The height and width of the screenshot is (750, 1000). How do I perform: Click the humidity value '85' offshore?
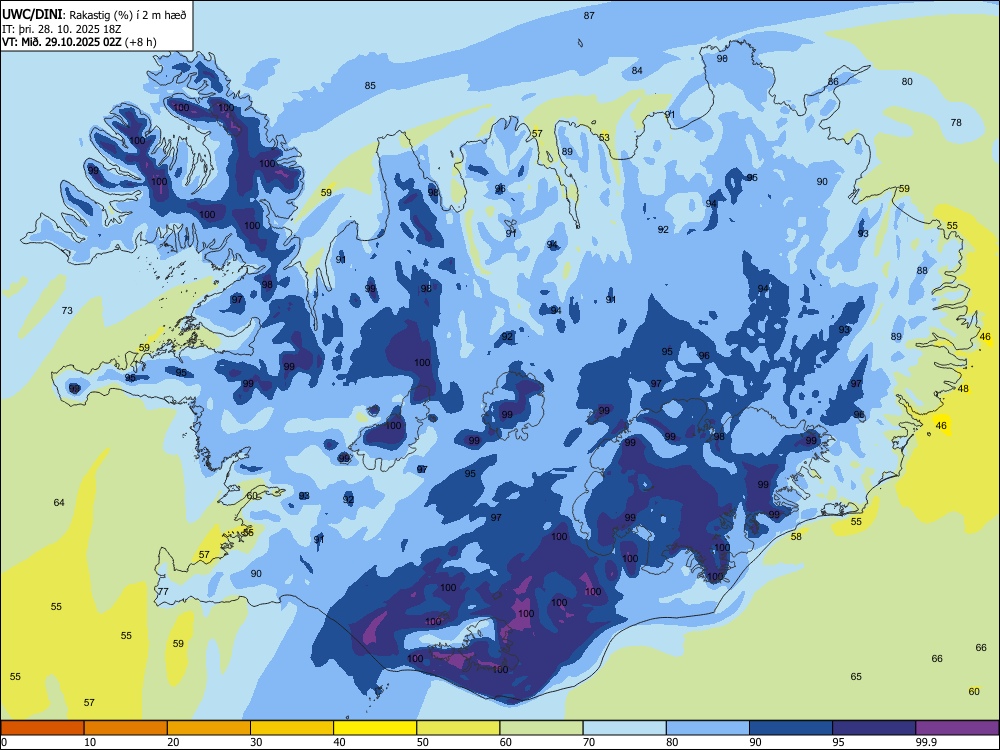(370, 85)
